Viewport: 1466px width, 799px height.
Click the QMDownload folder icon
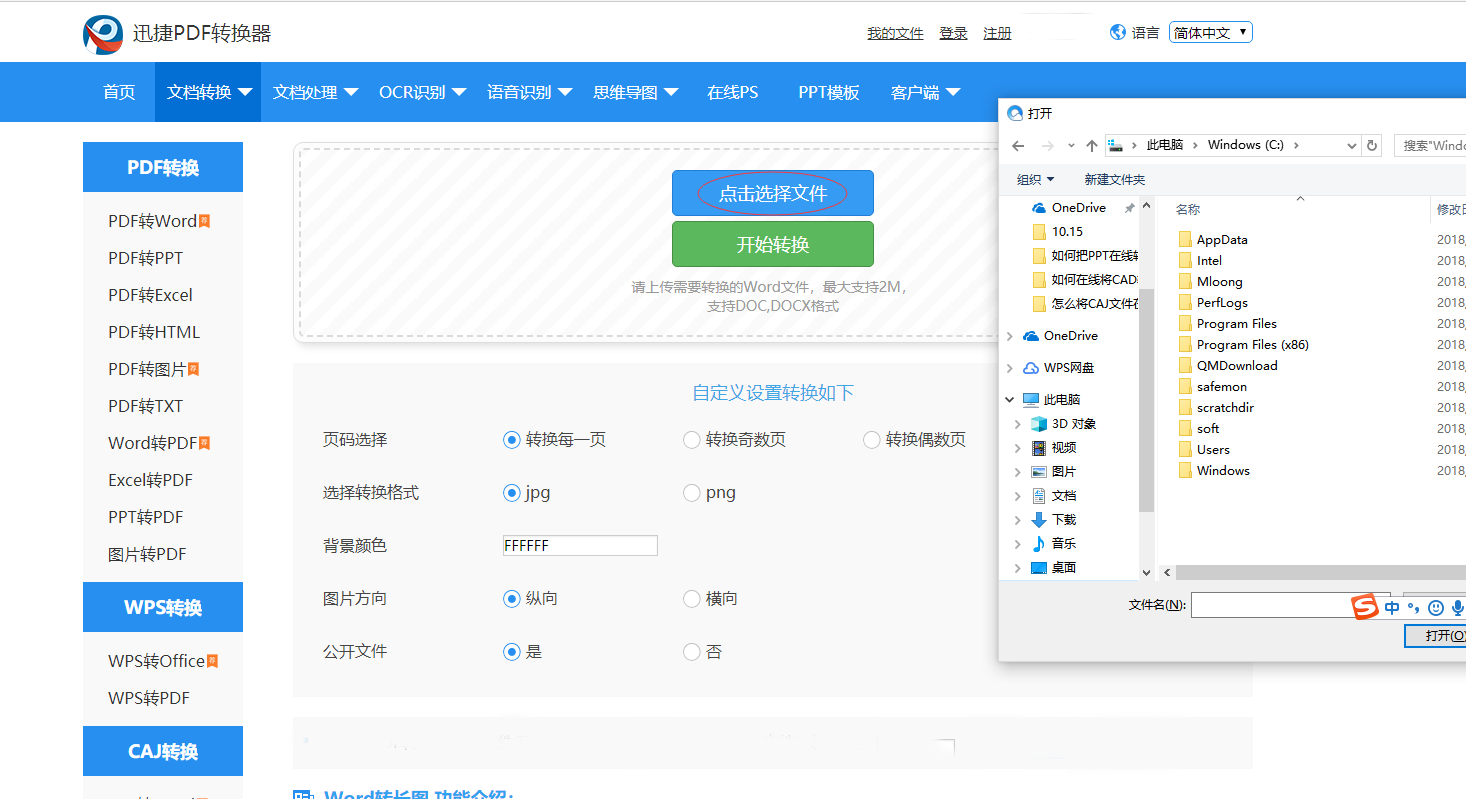[1185, 365]
